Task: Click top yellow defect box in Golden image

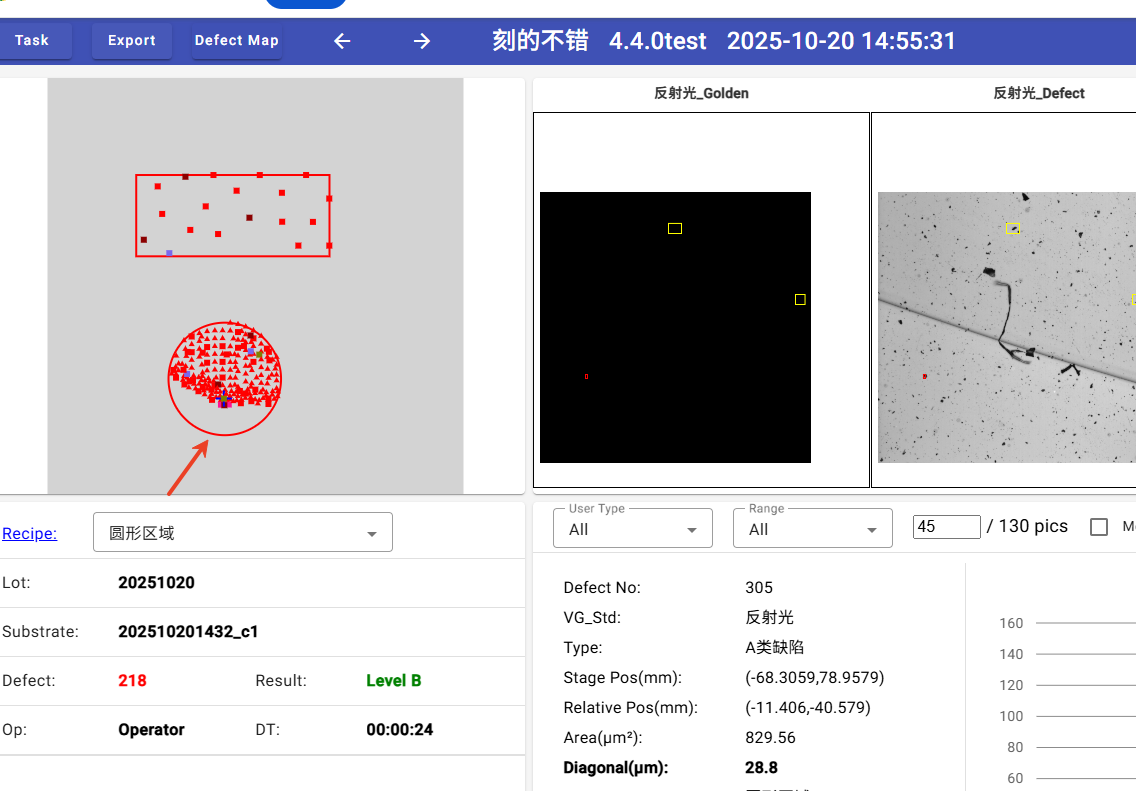Action: tap(675, 229)
